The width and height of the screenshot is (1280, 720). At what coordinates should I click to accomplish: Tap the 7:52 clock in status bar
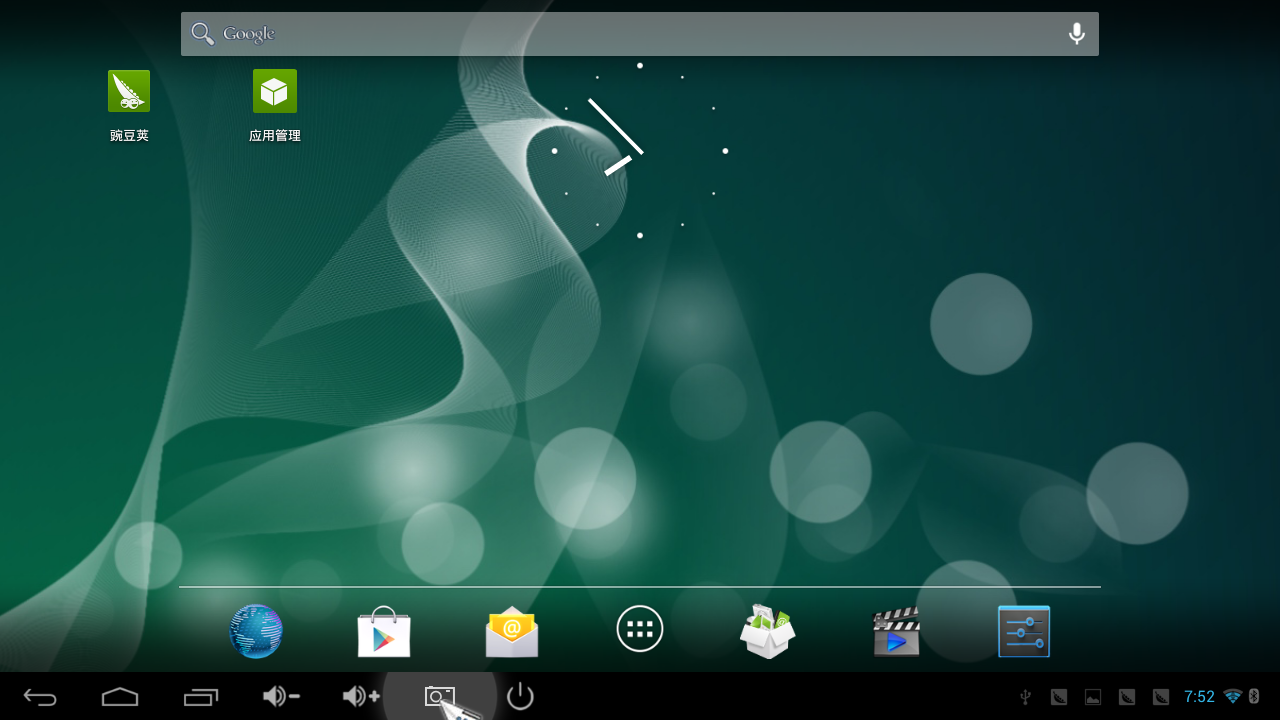coord(1199,697)
